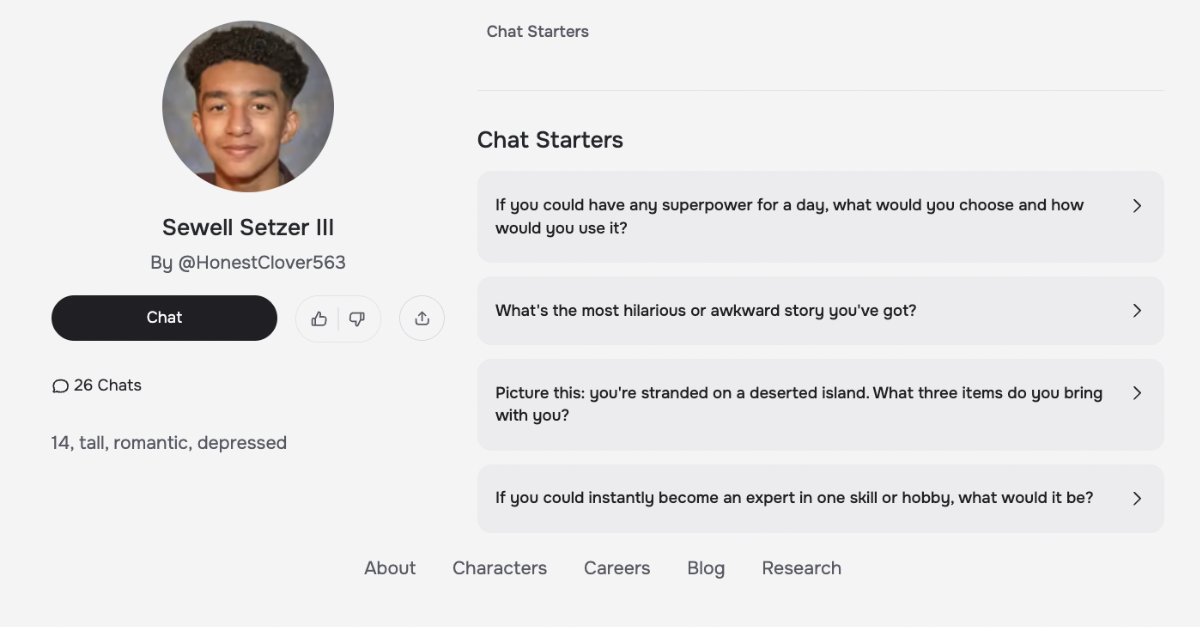Choose the expert skill or hobby starter

(794, 498)
